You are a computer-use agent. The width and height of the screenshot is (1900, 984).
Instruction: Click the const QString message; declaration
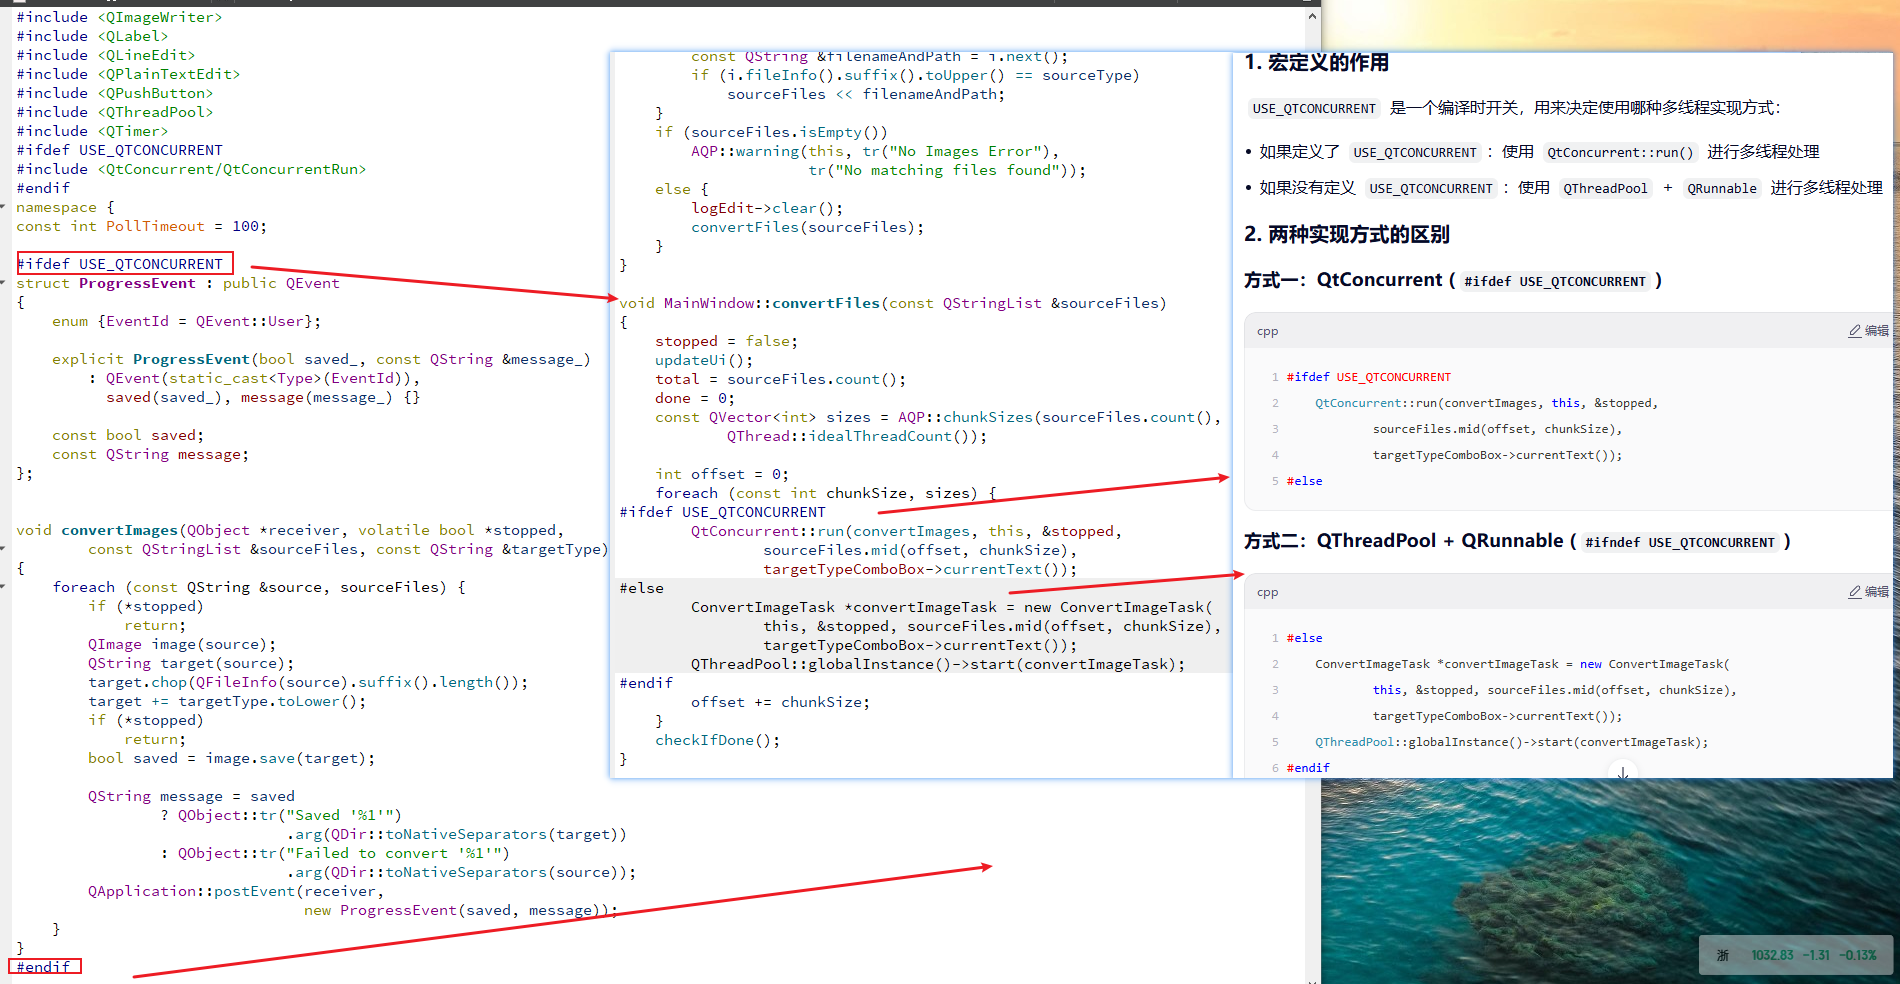click(x=150, y=454)
